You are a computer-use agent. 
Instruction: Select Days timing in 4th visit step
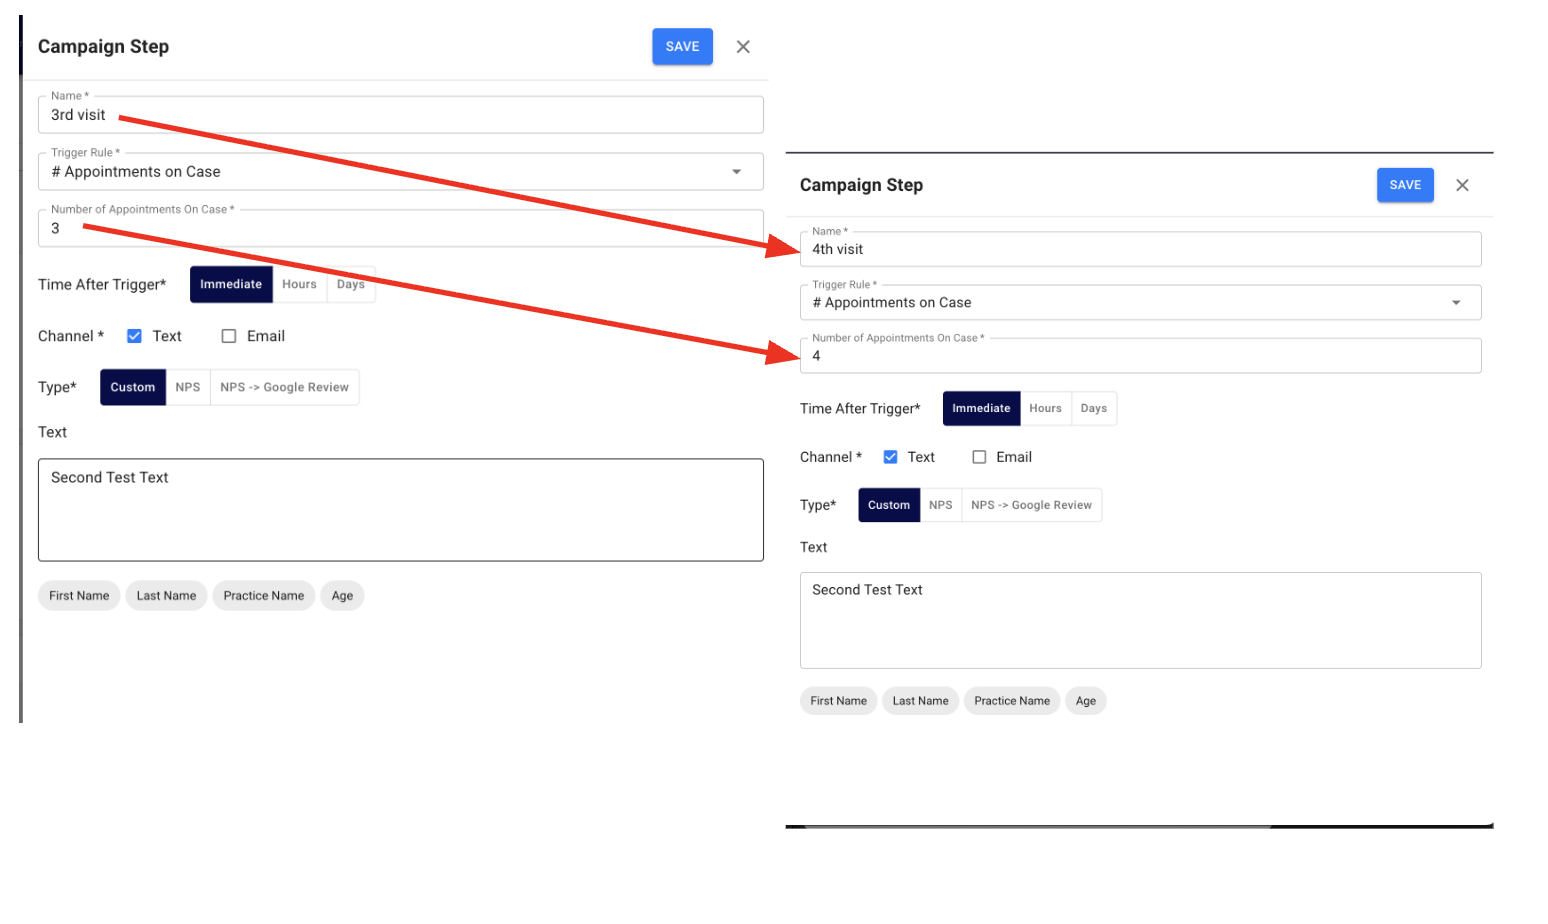pos(1093,409)
